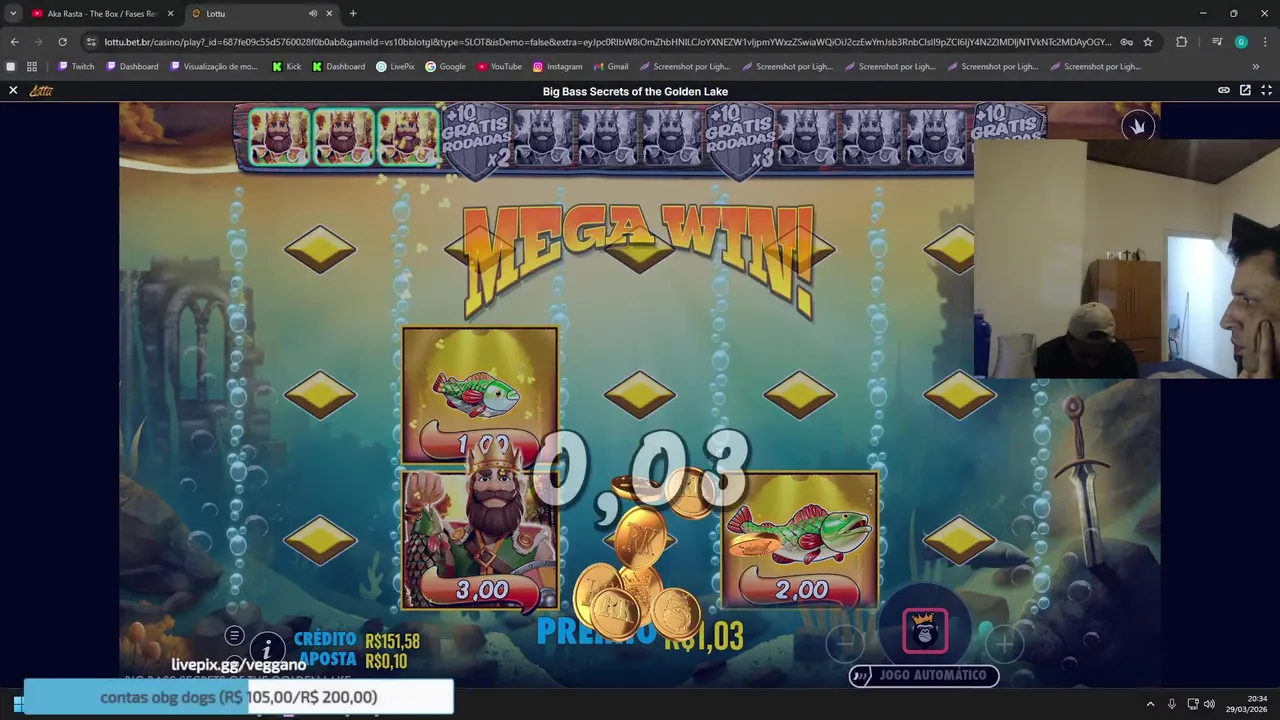Click the gorilla crown spin button

[924, 630]
